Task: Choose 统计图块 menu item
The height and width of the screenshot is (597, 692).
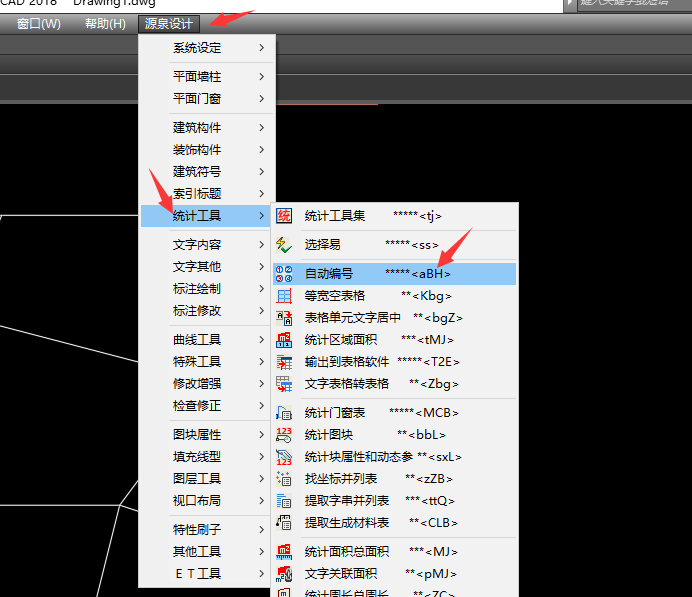Action: (x=395, y=435)
